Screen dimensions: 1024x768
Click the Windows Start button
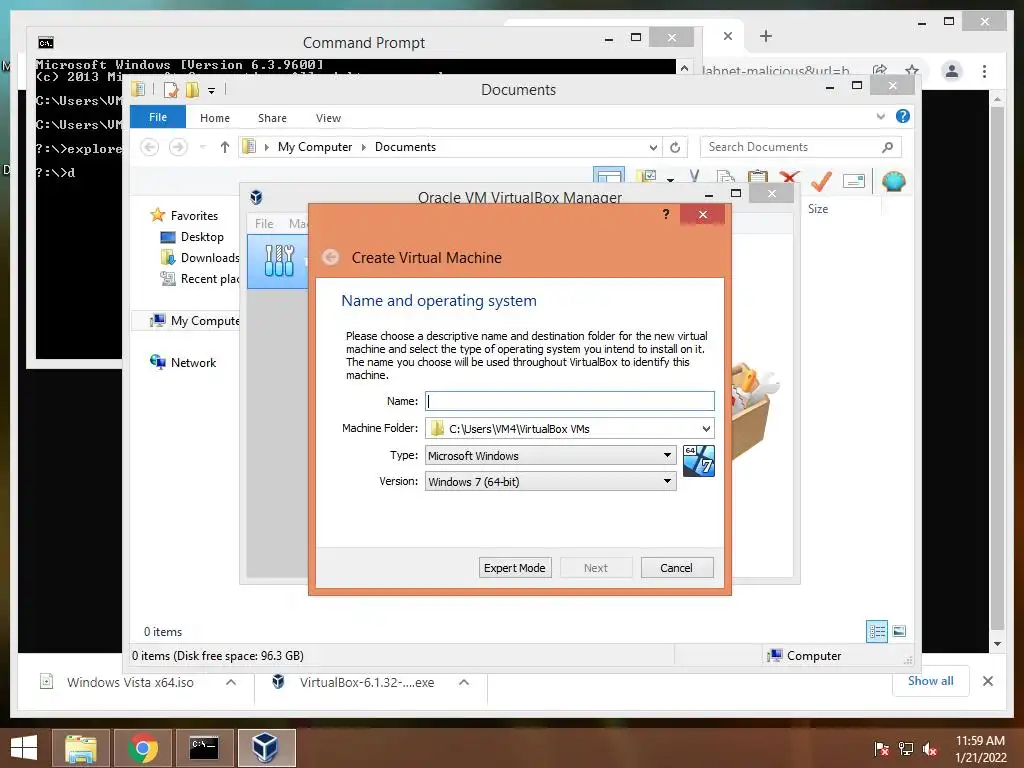tap(24, 748)
